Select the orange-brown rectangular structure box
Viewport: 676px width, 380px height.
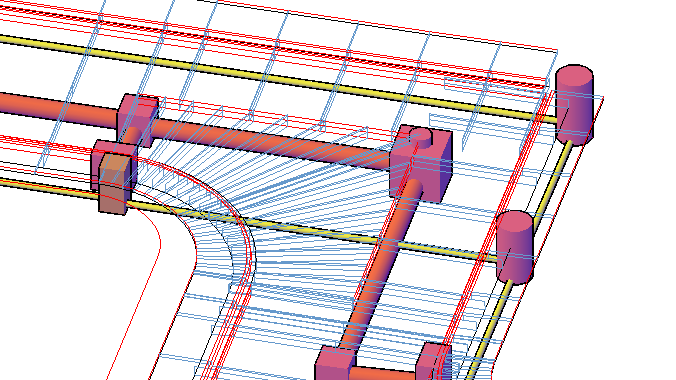pos(114,183)
